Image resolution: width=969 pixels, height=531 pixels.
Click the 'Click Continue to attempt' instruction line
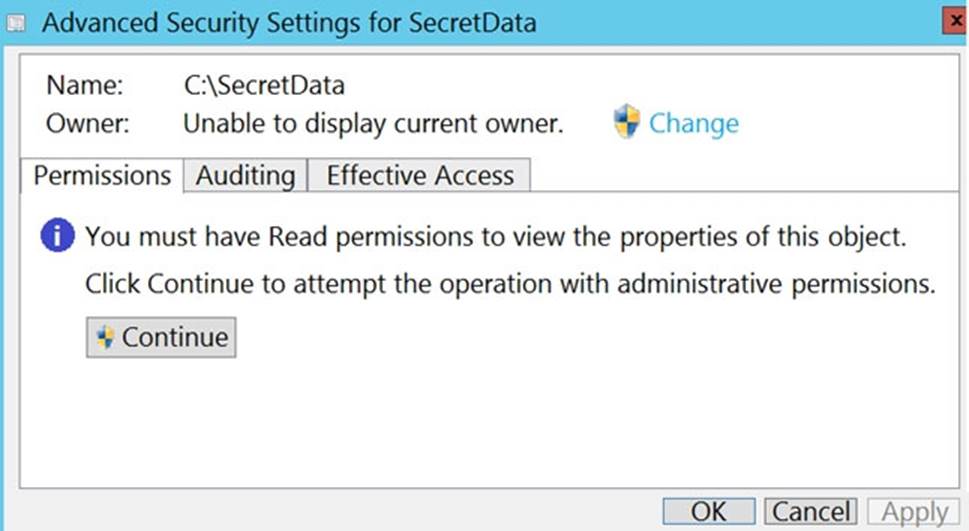pyautogui.click(x=509, y=283)
